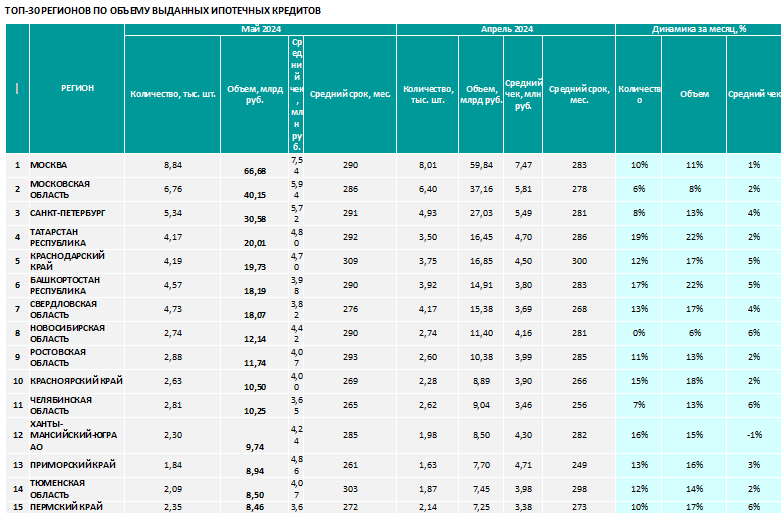Click the 'ЧЕЛЯБИНСКАЯ ОБЛАСТЬ' region cell
This screenshot has width=781, height=513.
(x=77, y=405)
